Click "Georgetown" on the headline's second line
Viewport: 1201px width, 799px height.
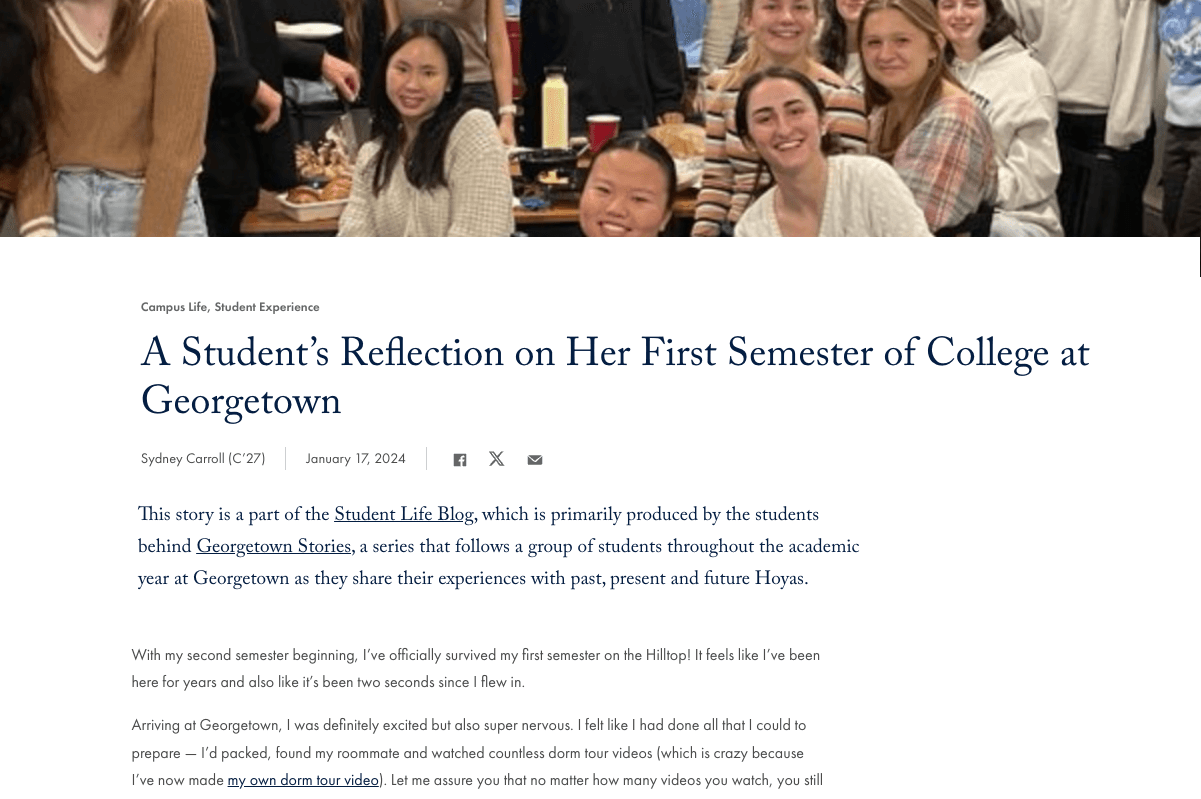coord(241,403)
